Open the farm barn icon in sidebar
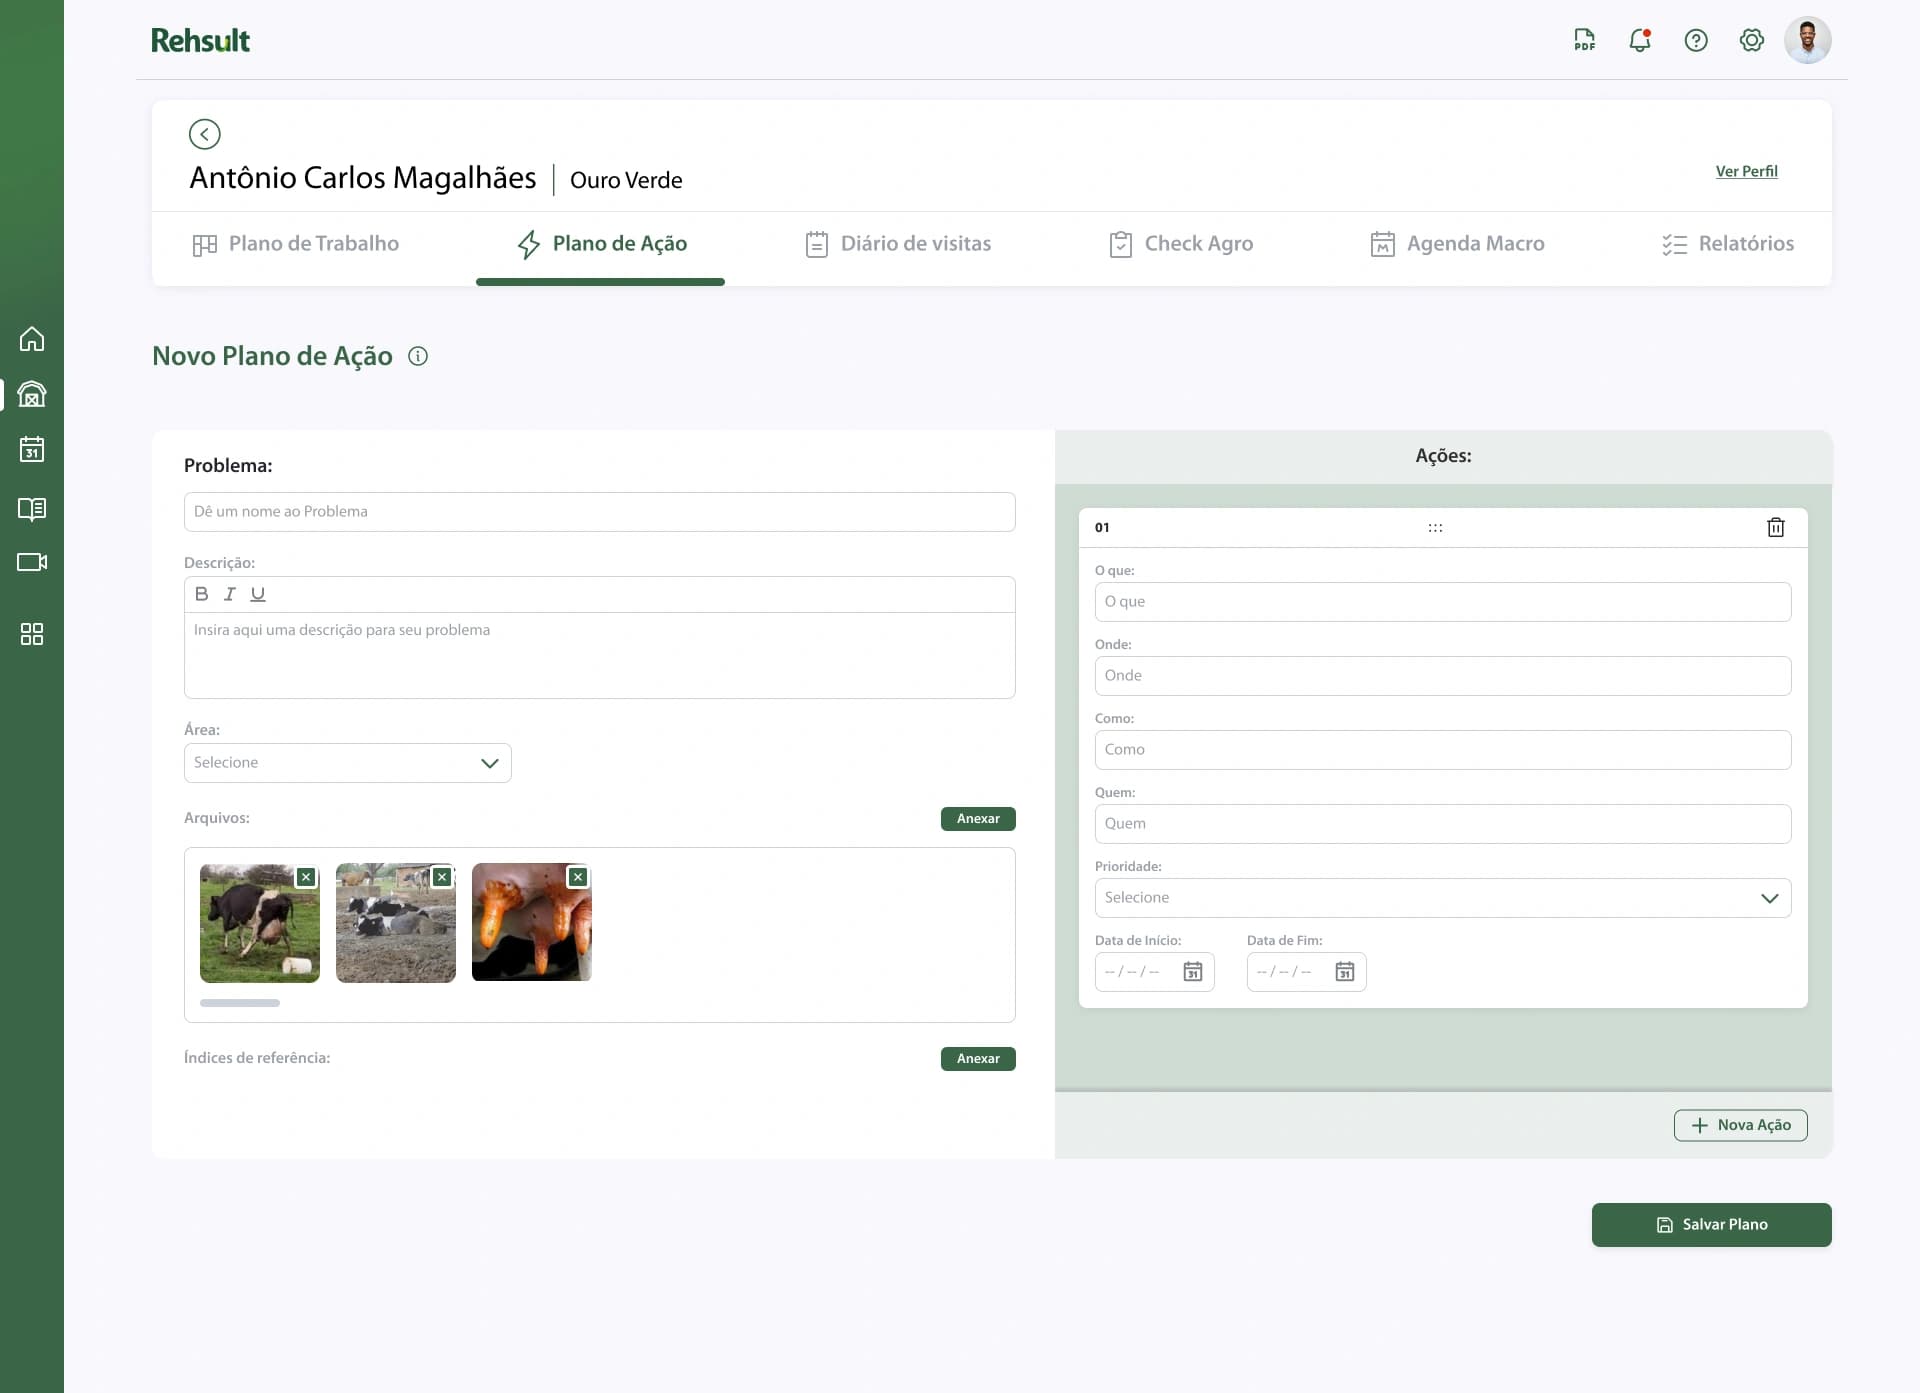This screenshot has height=1393, width=1920. pyautogui.click(x=32, y=394)
